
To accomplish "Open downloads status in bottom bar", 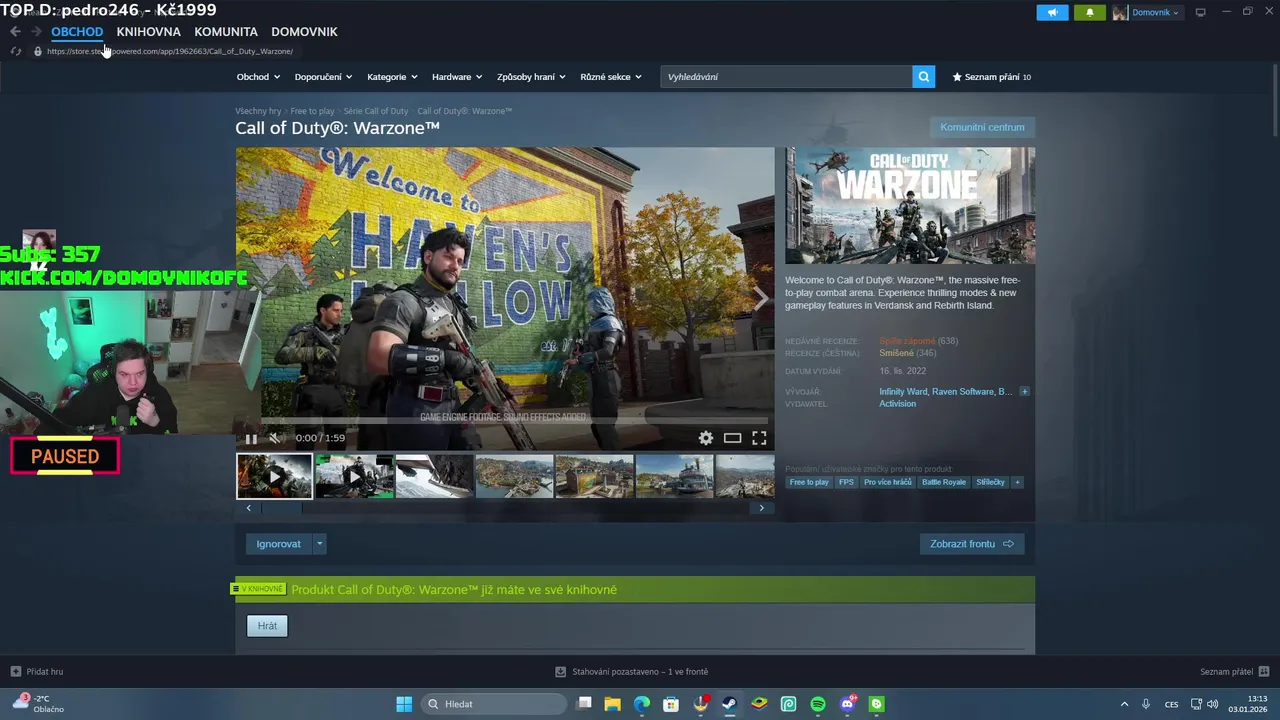I will 632,672.
